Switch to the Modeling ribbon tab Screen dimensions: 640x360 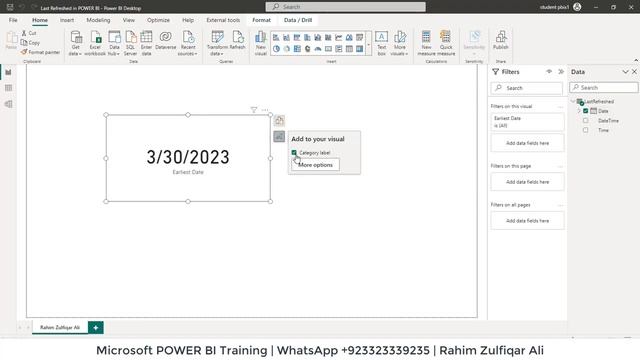coord(98,20)
